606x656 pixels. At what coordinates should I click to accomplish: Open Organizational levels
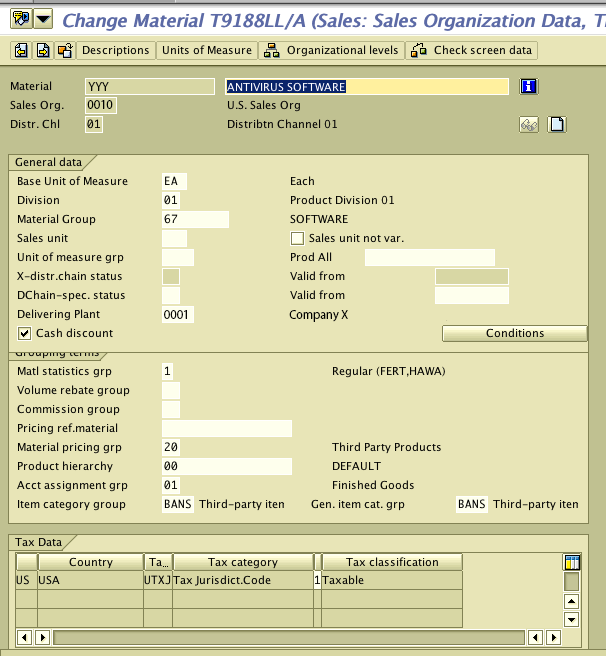tap(331, 51)
